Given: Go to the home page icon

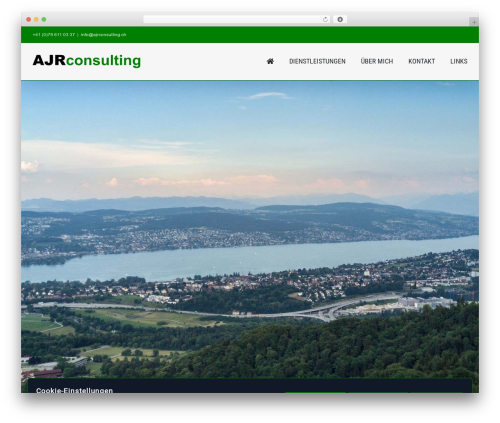Looking at the screenshot, I should (x=270, y=61).
